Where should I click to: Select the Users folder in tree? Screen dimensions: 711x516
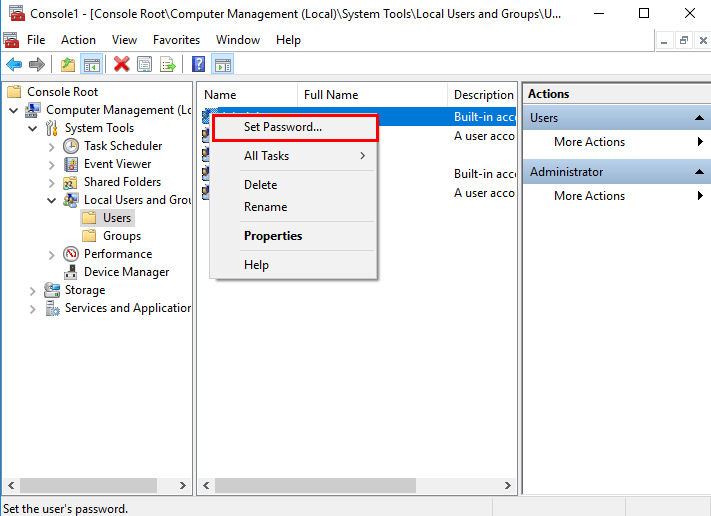click(107, 218)
